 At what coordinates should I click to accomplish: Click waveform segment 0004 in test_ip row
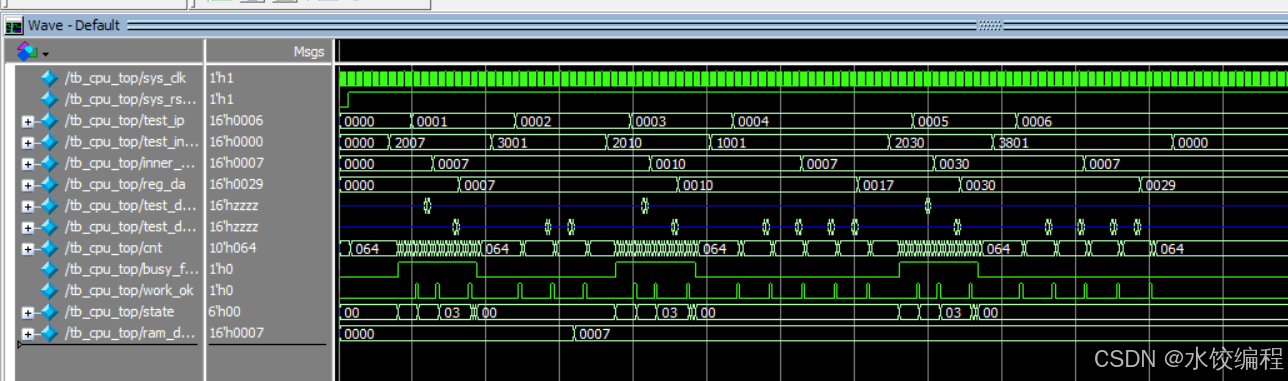coord(823,121)
